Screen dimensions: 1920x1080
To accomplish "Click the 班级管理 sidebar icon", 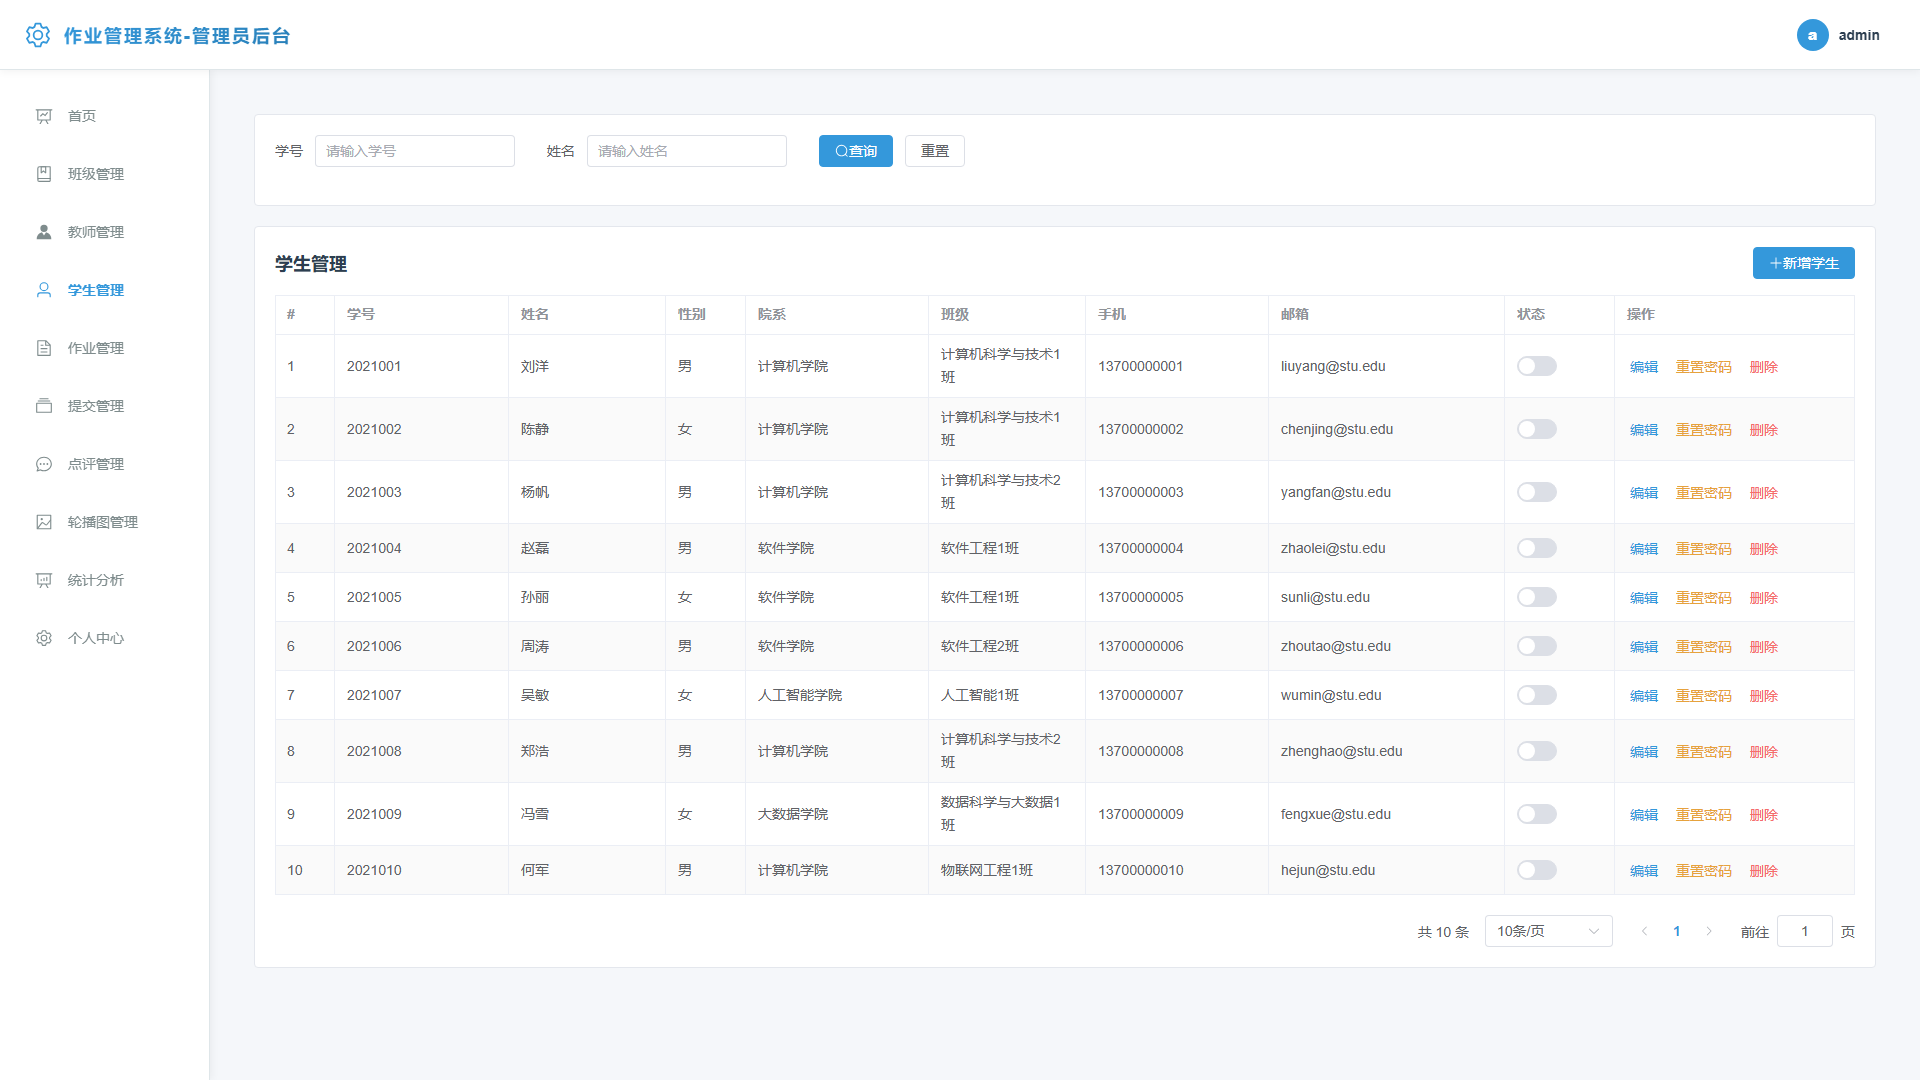I will coord(44,174).
